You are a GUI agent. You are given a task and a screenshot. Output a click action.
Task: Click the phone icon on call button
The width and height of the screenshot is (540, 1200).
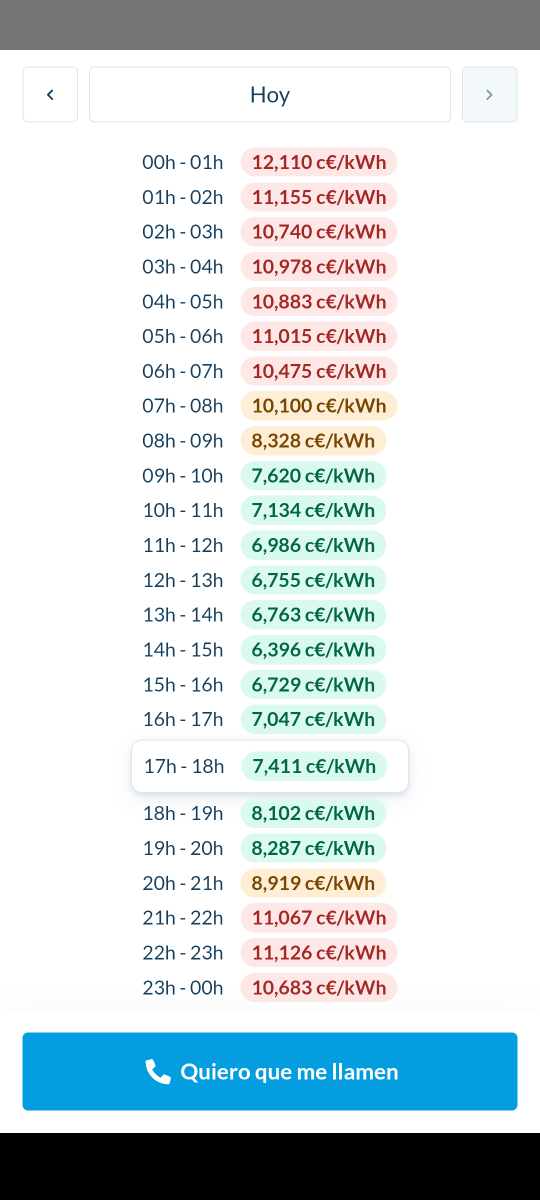pos(157,1072)
